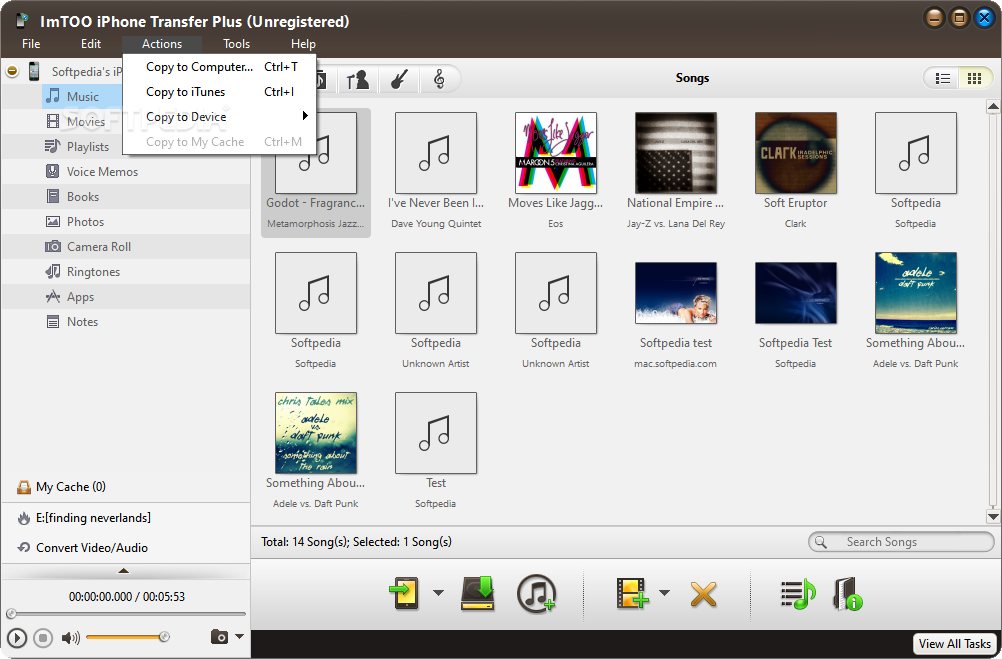Open the Tools menu
1002x659 pixels.
coord(236,43)
